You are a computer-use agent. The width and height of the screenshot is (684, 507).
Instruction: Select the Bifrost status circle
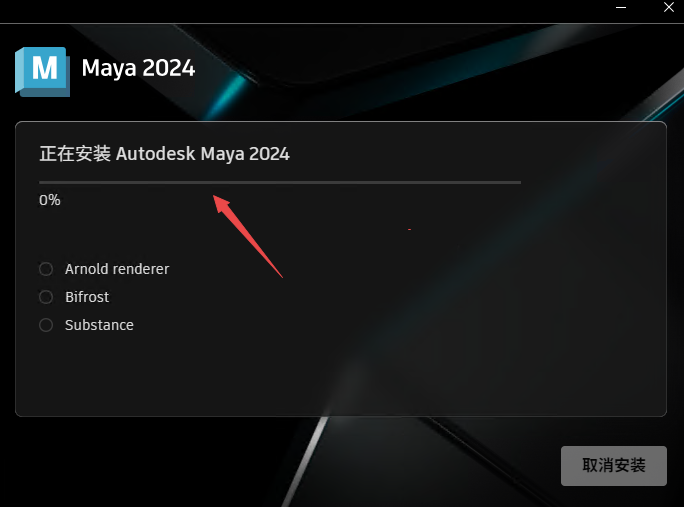[46, 297]
